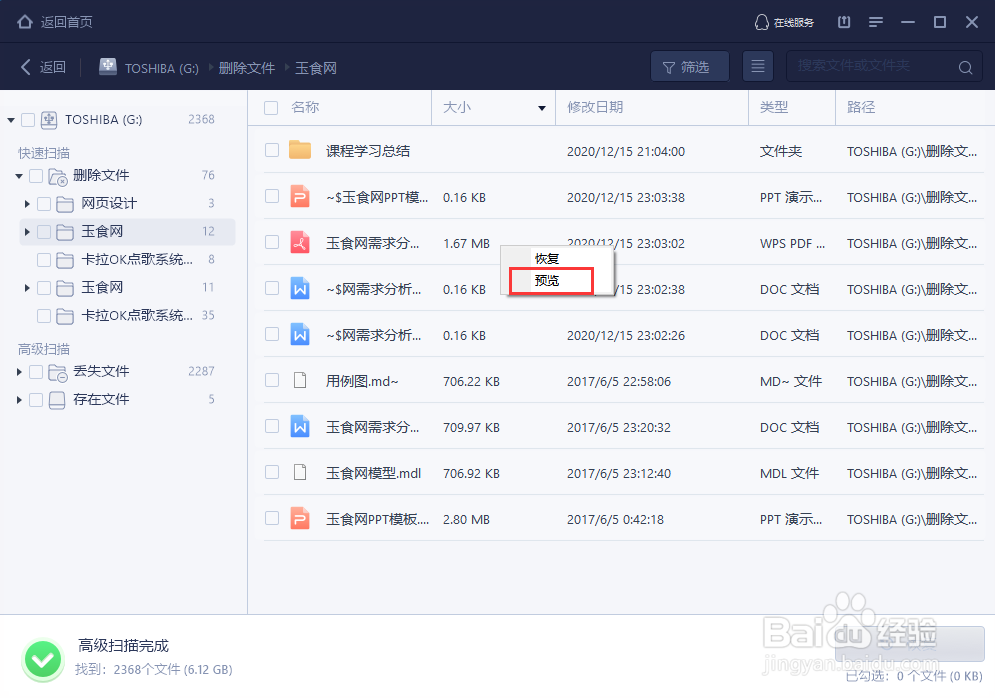The image size is (995, 698).
Task: Open the hamburger menu in title bar
Action: (876, 22)
